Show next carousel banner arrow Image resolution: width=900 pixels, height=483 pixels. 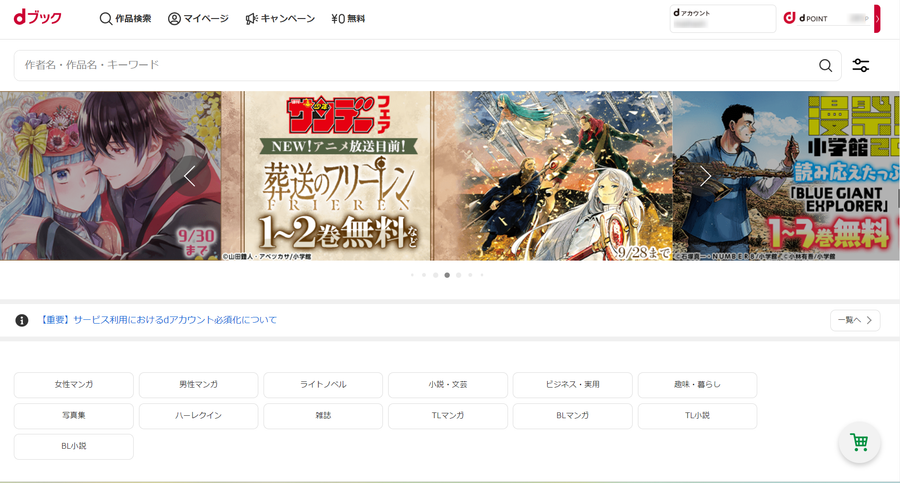click(x=705, y=176)
